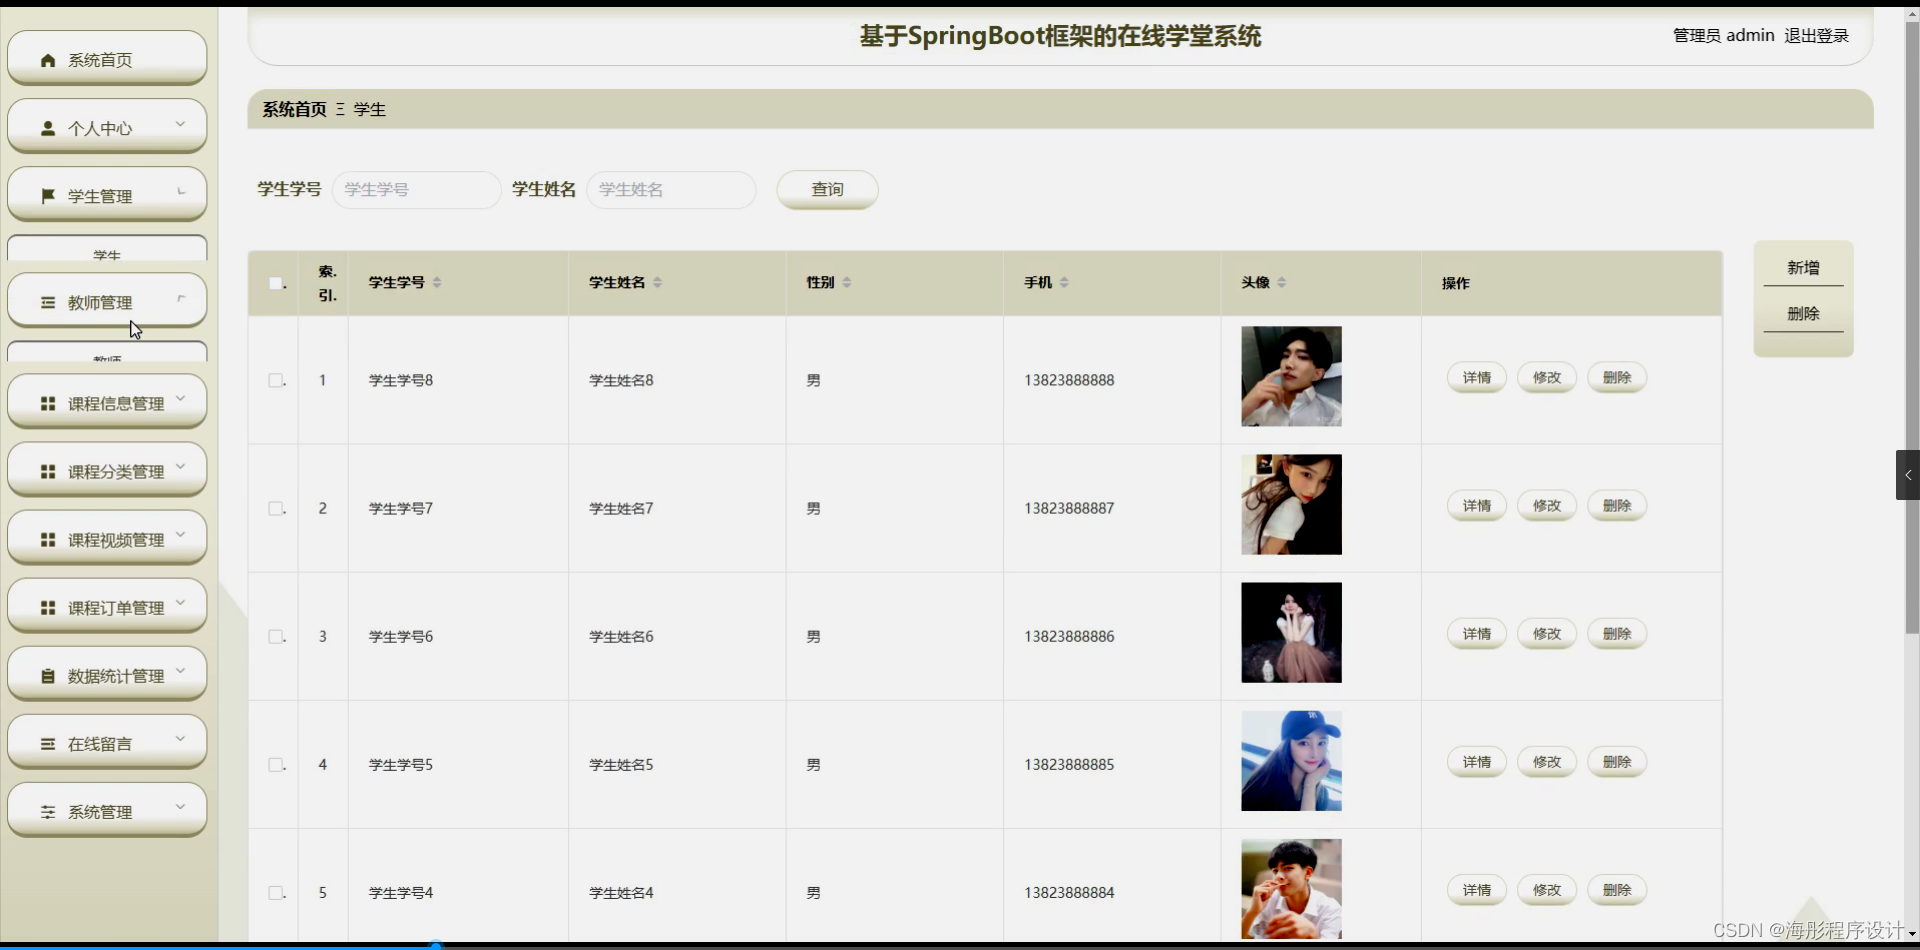
Task: Click the 课程视频管理 sidebar icon
Action: [47, 539]
